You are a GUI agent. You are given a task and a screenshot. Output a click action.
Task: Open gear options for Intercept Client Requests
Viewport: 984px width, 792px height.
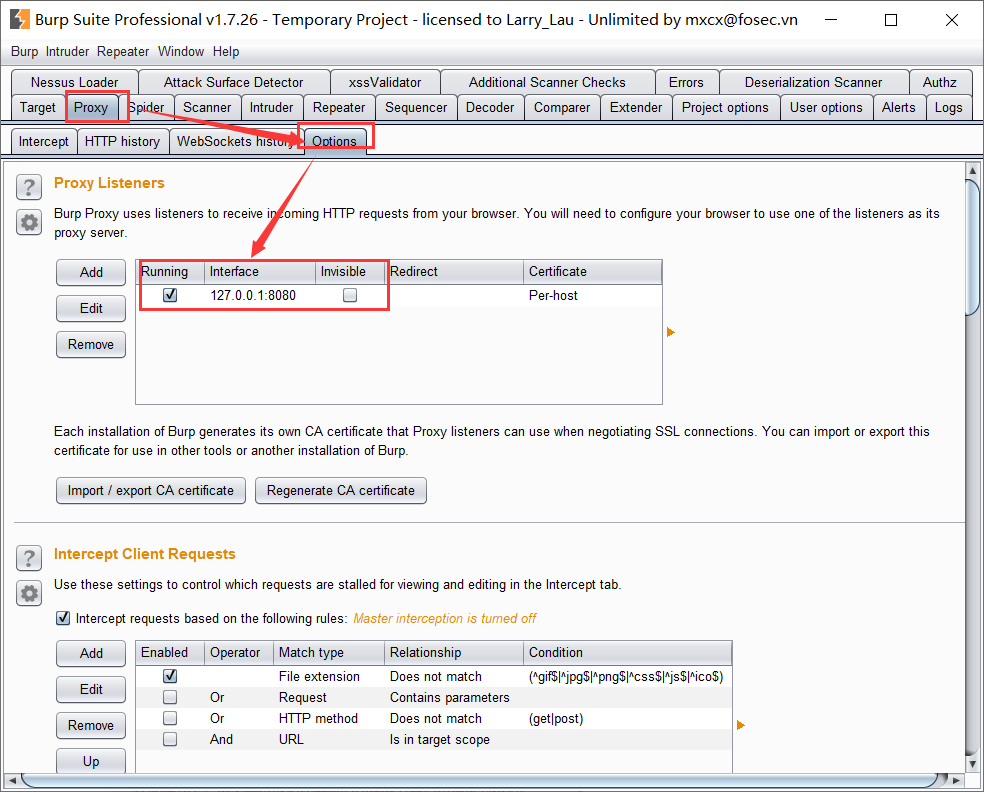tap(29, 593)
